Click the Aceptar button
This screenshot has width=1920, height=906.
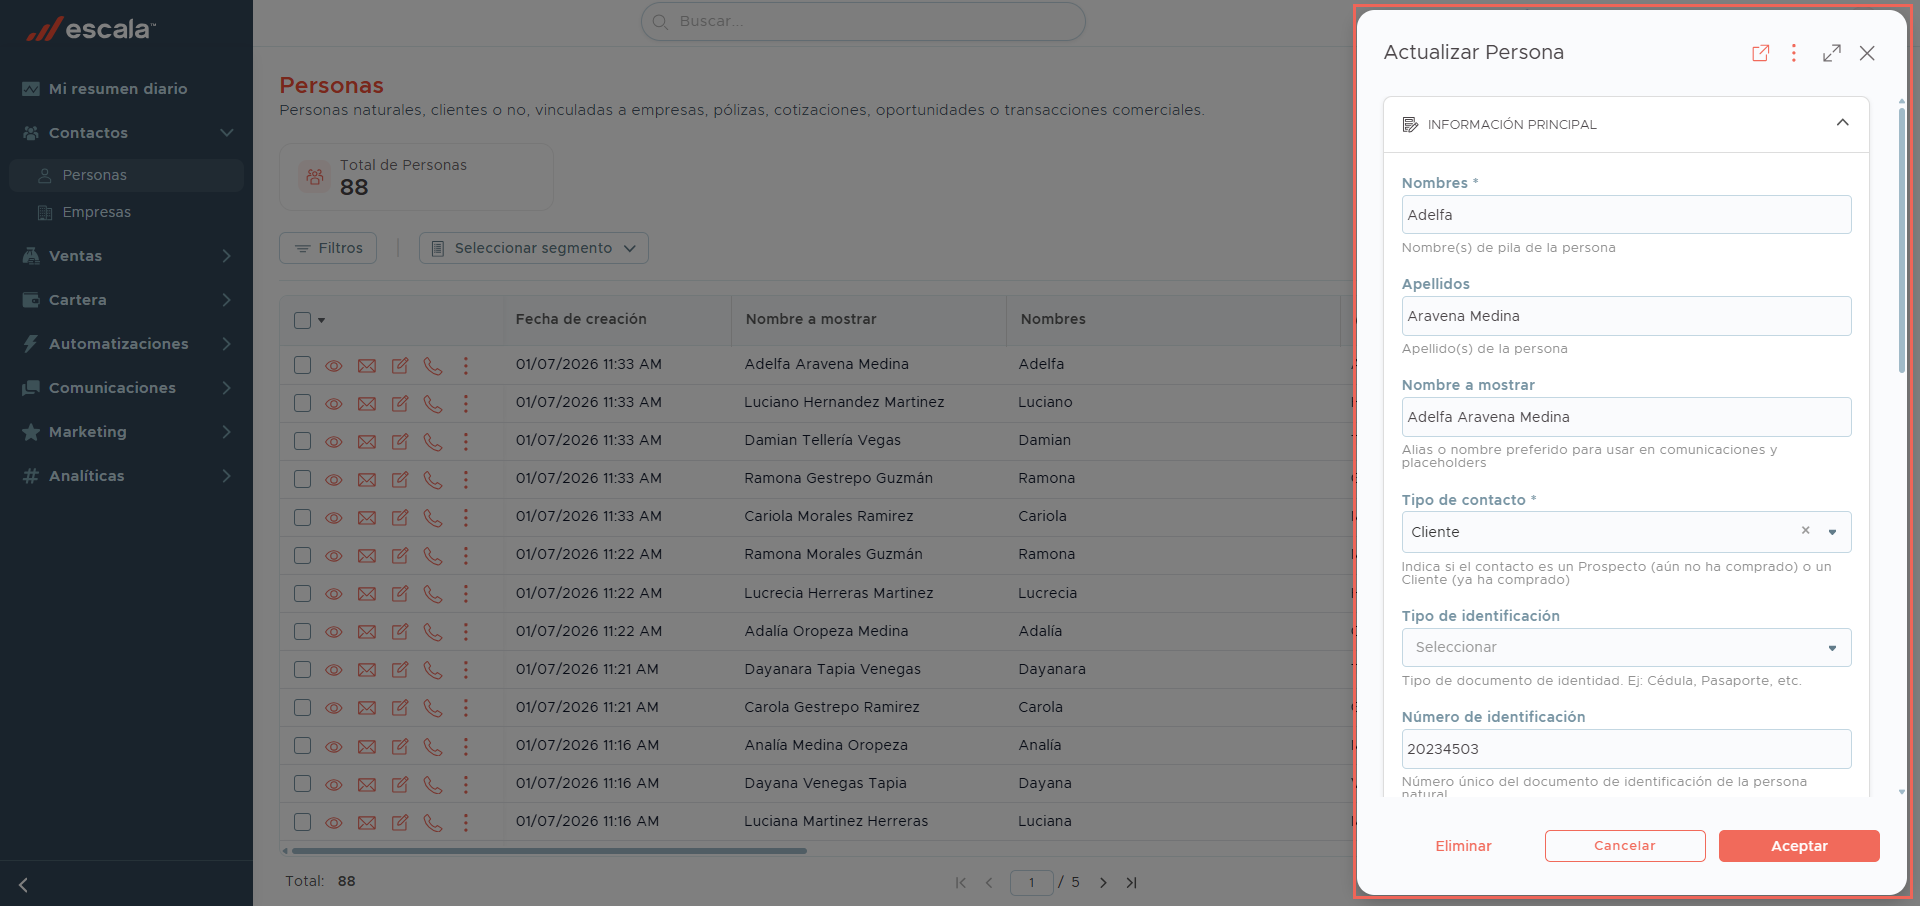tap(1799, 846)
